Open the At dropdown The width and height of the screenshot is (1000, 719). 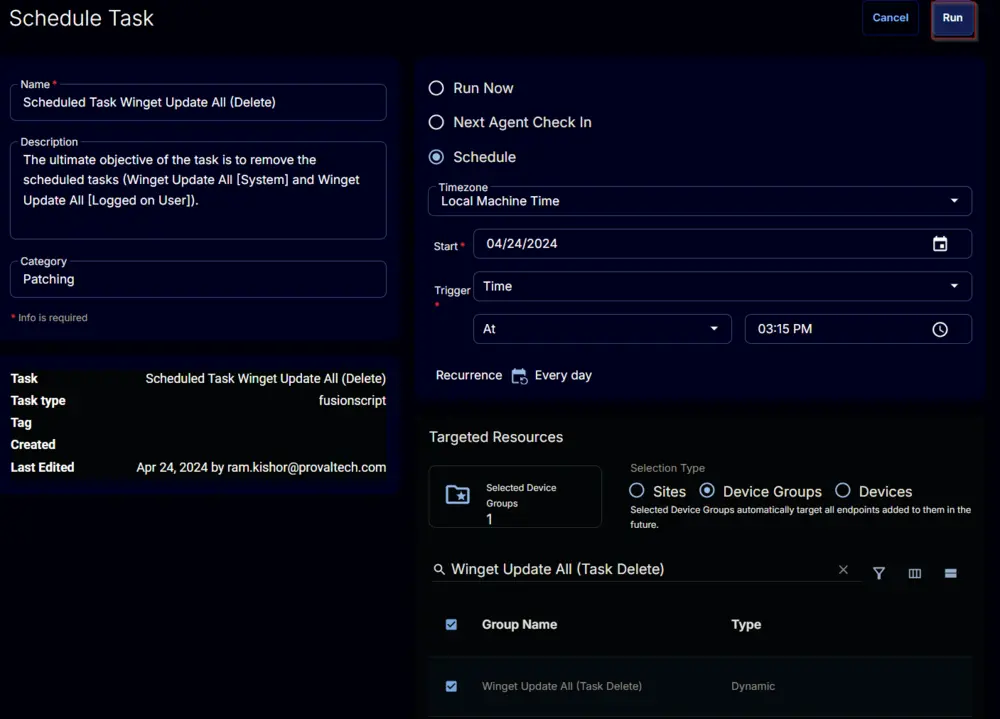point(602,329)
